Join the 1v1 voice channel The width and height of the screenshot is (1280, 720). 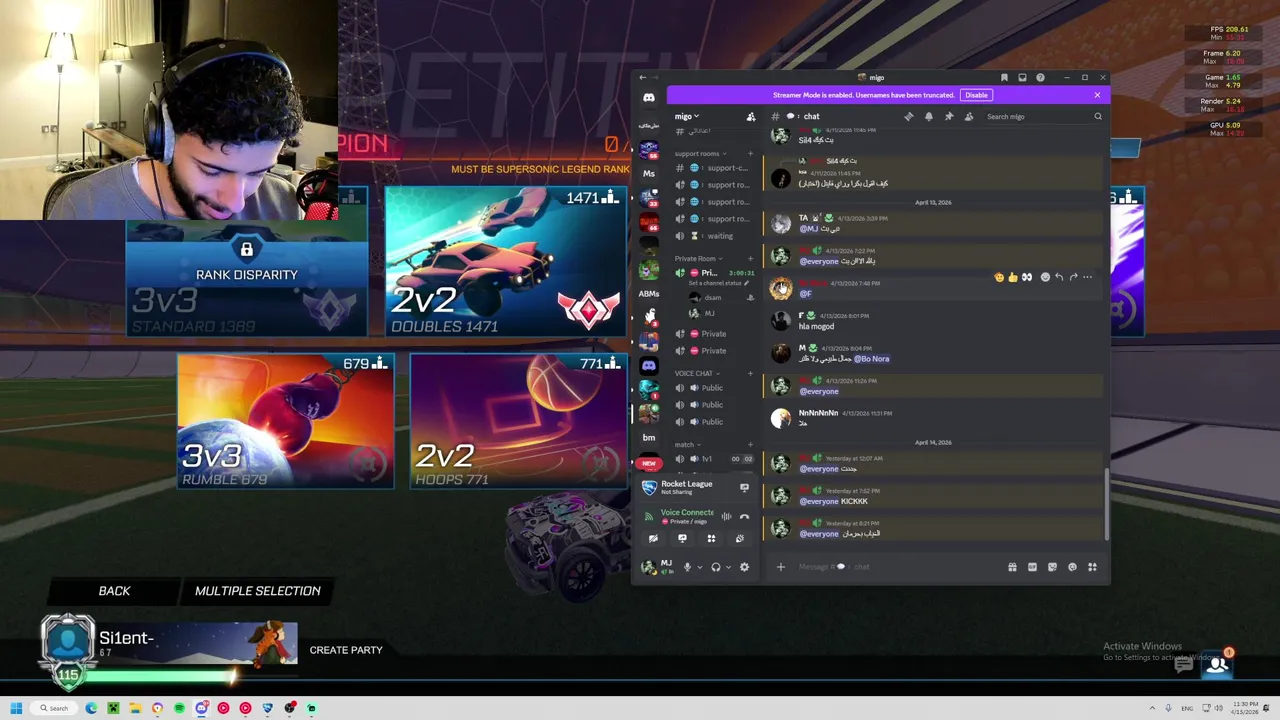click(714, 459)
